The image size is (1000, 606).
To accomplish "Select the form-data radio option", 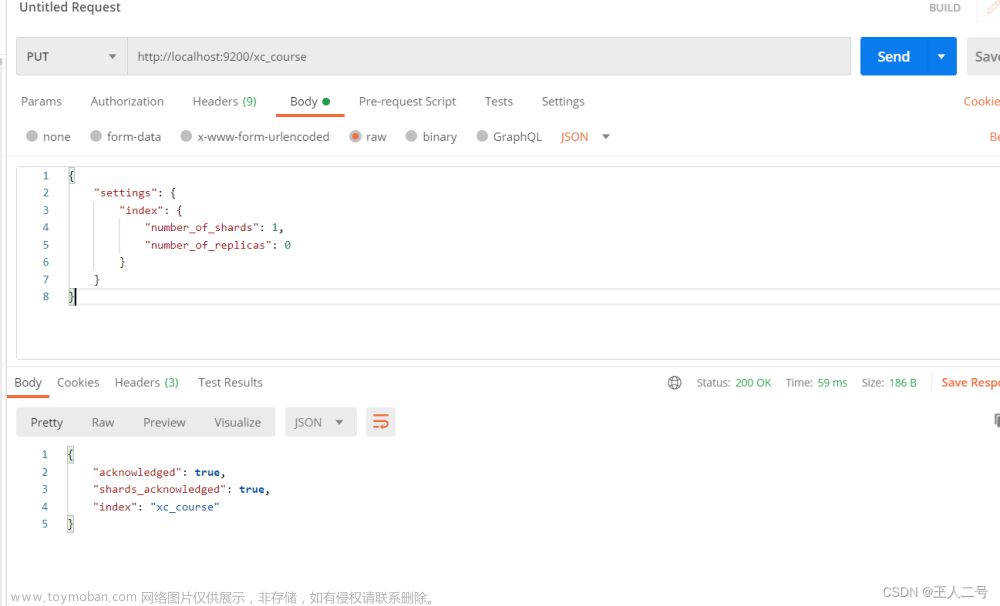I will point(96,136).
